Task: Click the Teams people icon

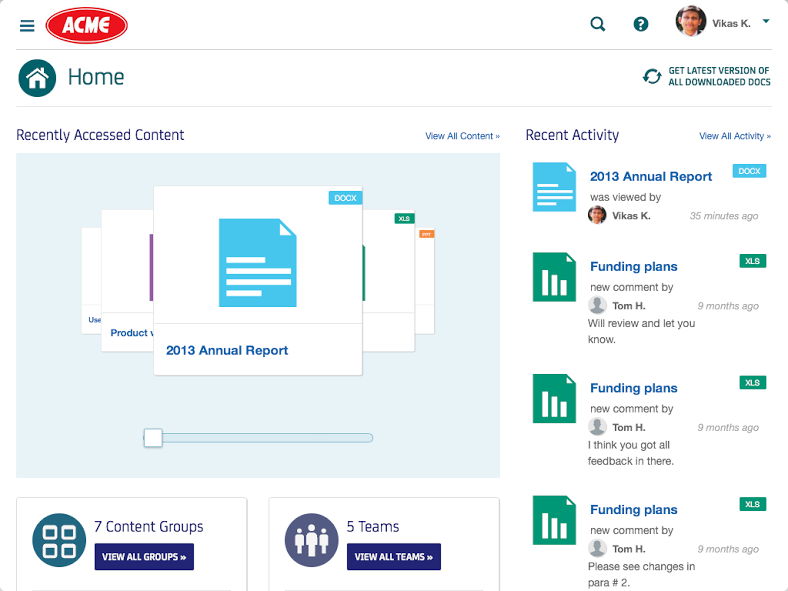Action: [x=311, y=540]
